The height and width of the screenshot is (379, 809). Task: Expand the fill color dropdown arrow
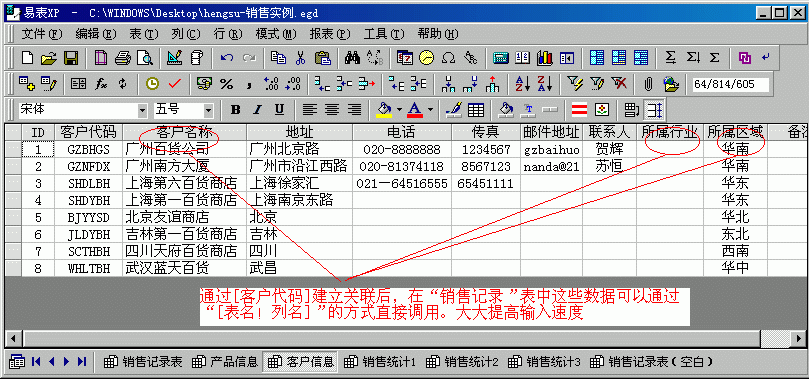399,109
